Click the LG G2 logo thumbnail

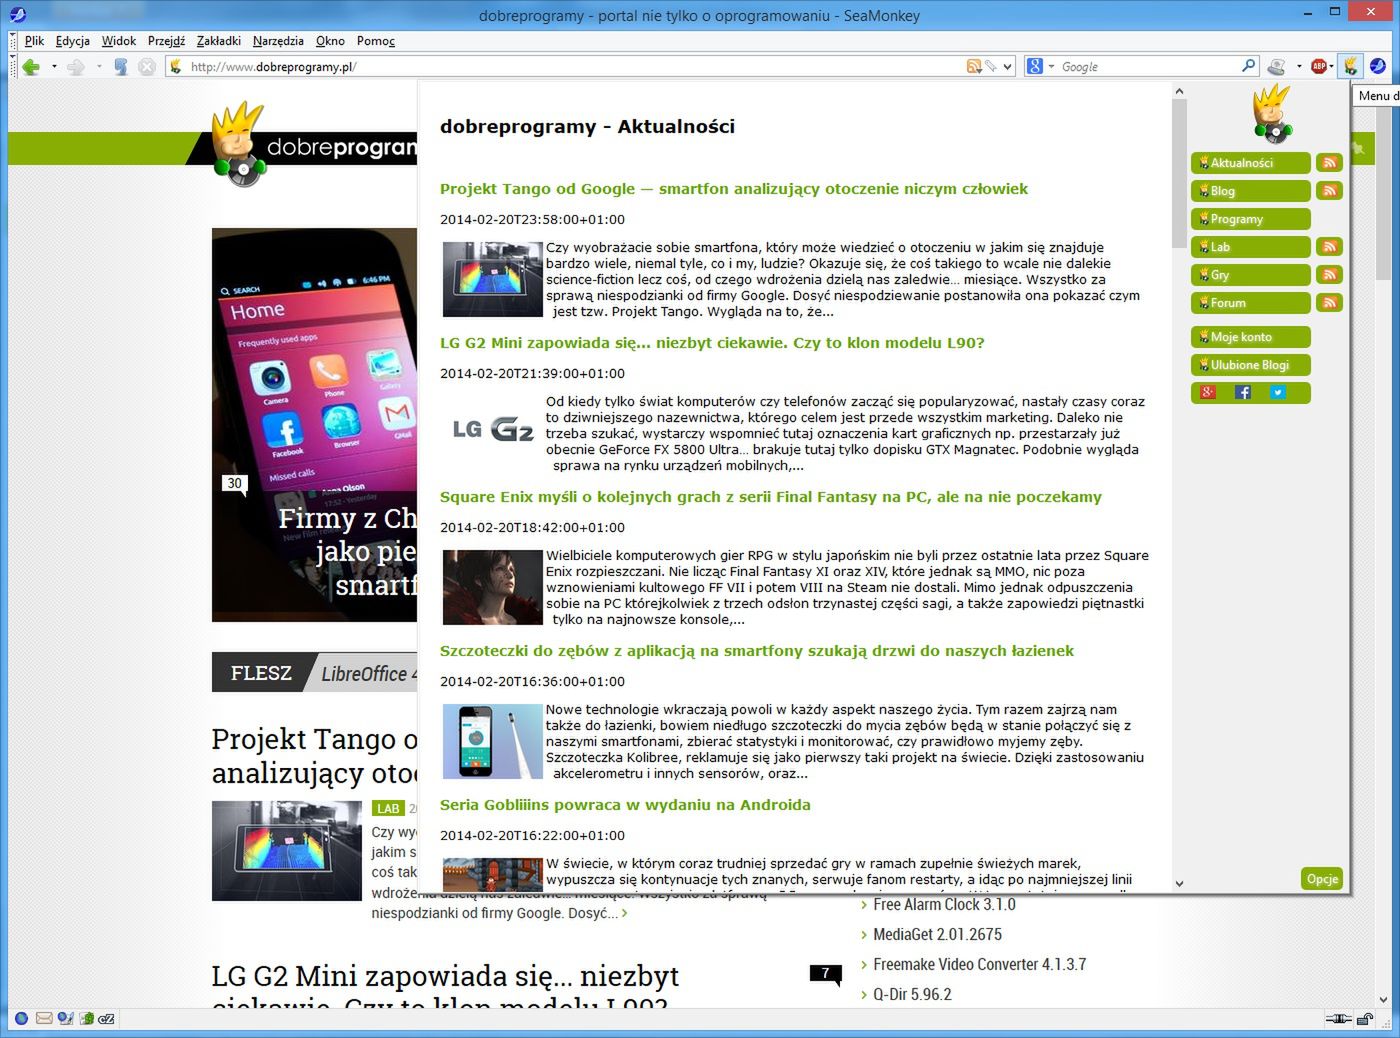click(493, 430)
